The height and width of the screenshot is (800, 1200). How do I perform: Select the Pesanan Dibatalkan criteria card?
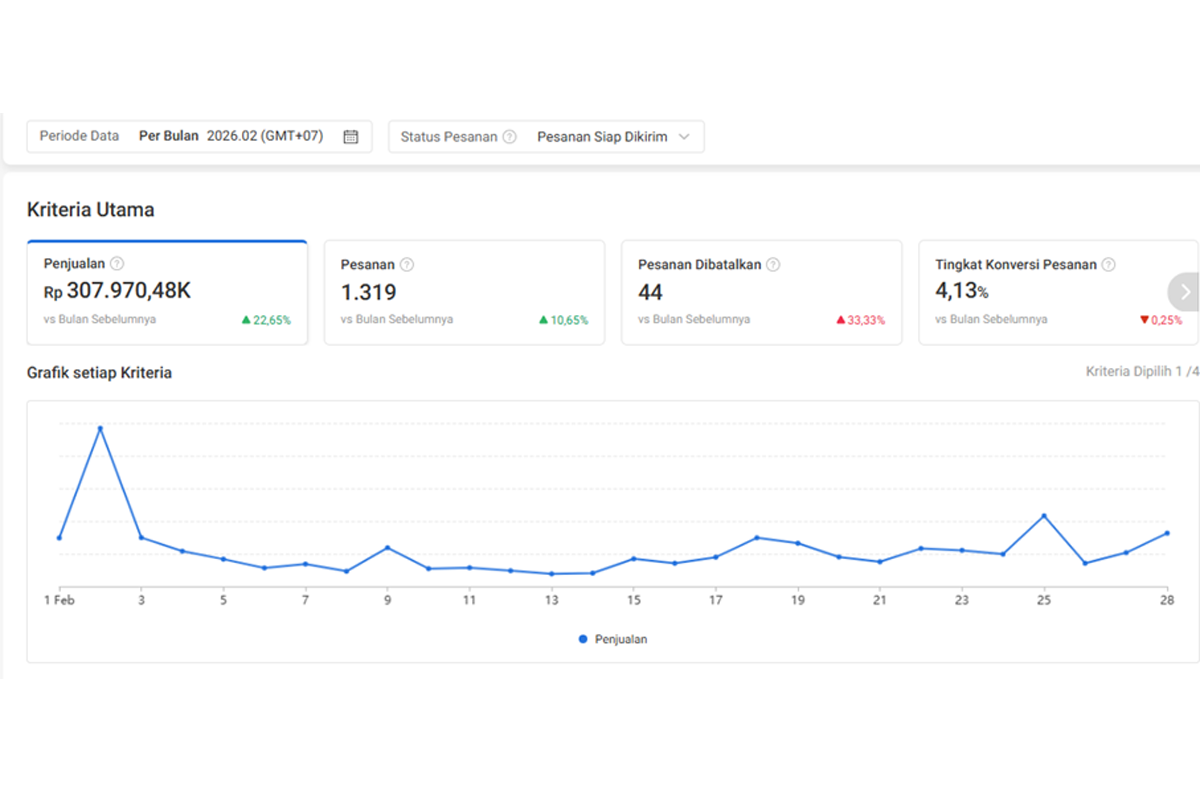pyautogui.click(x=762, y=293)
